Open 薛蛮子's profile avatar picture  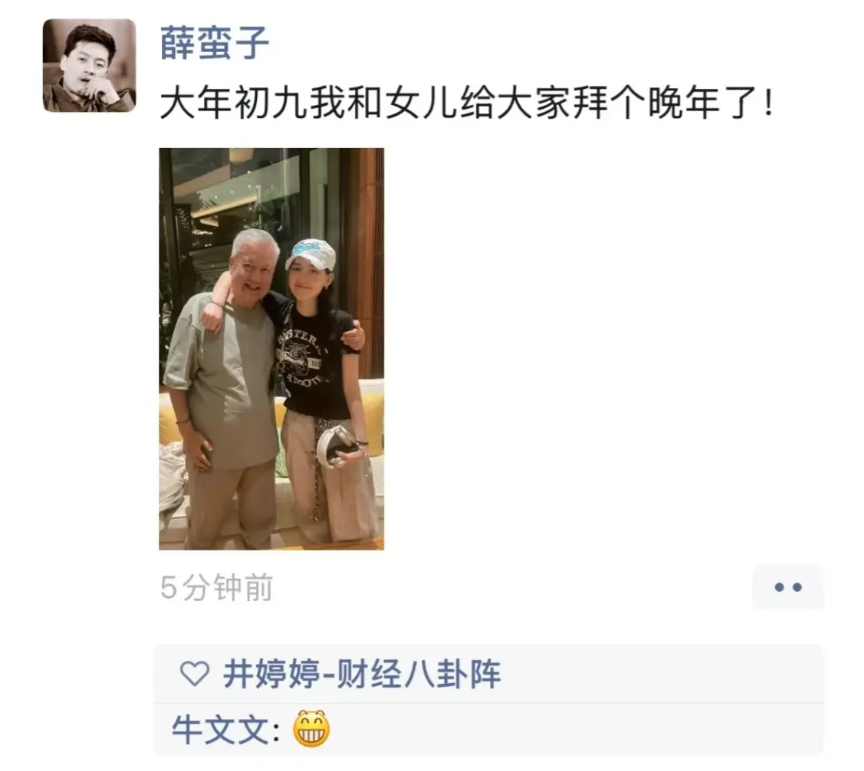[x=89, y=66]
